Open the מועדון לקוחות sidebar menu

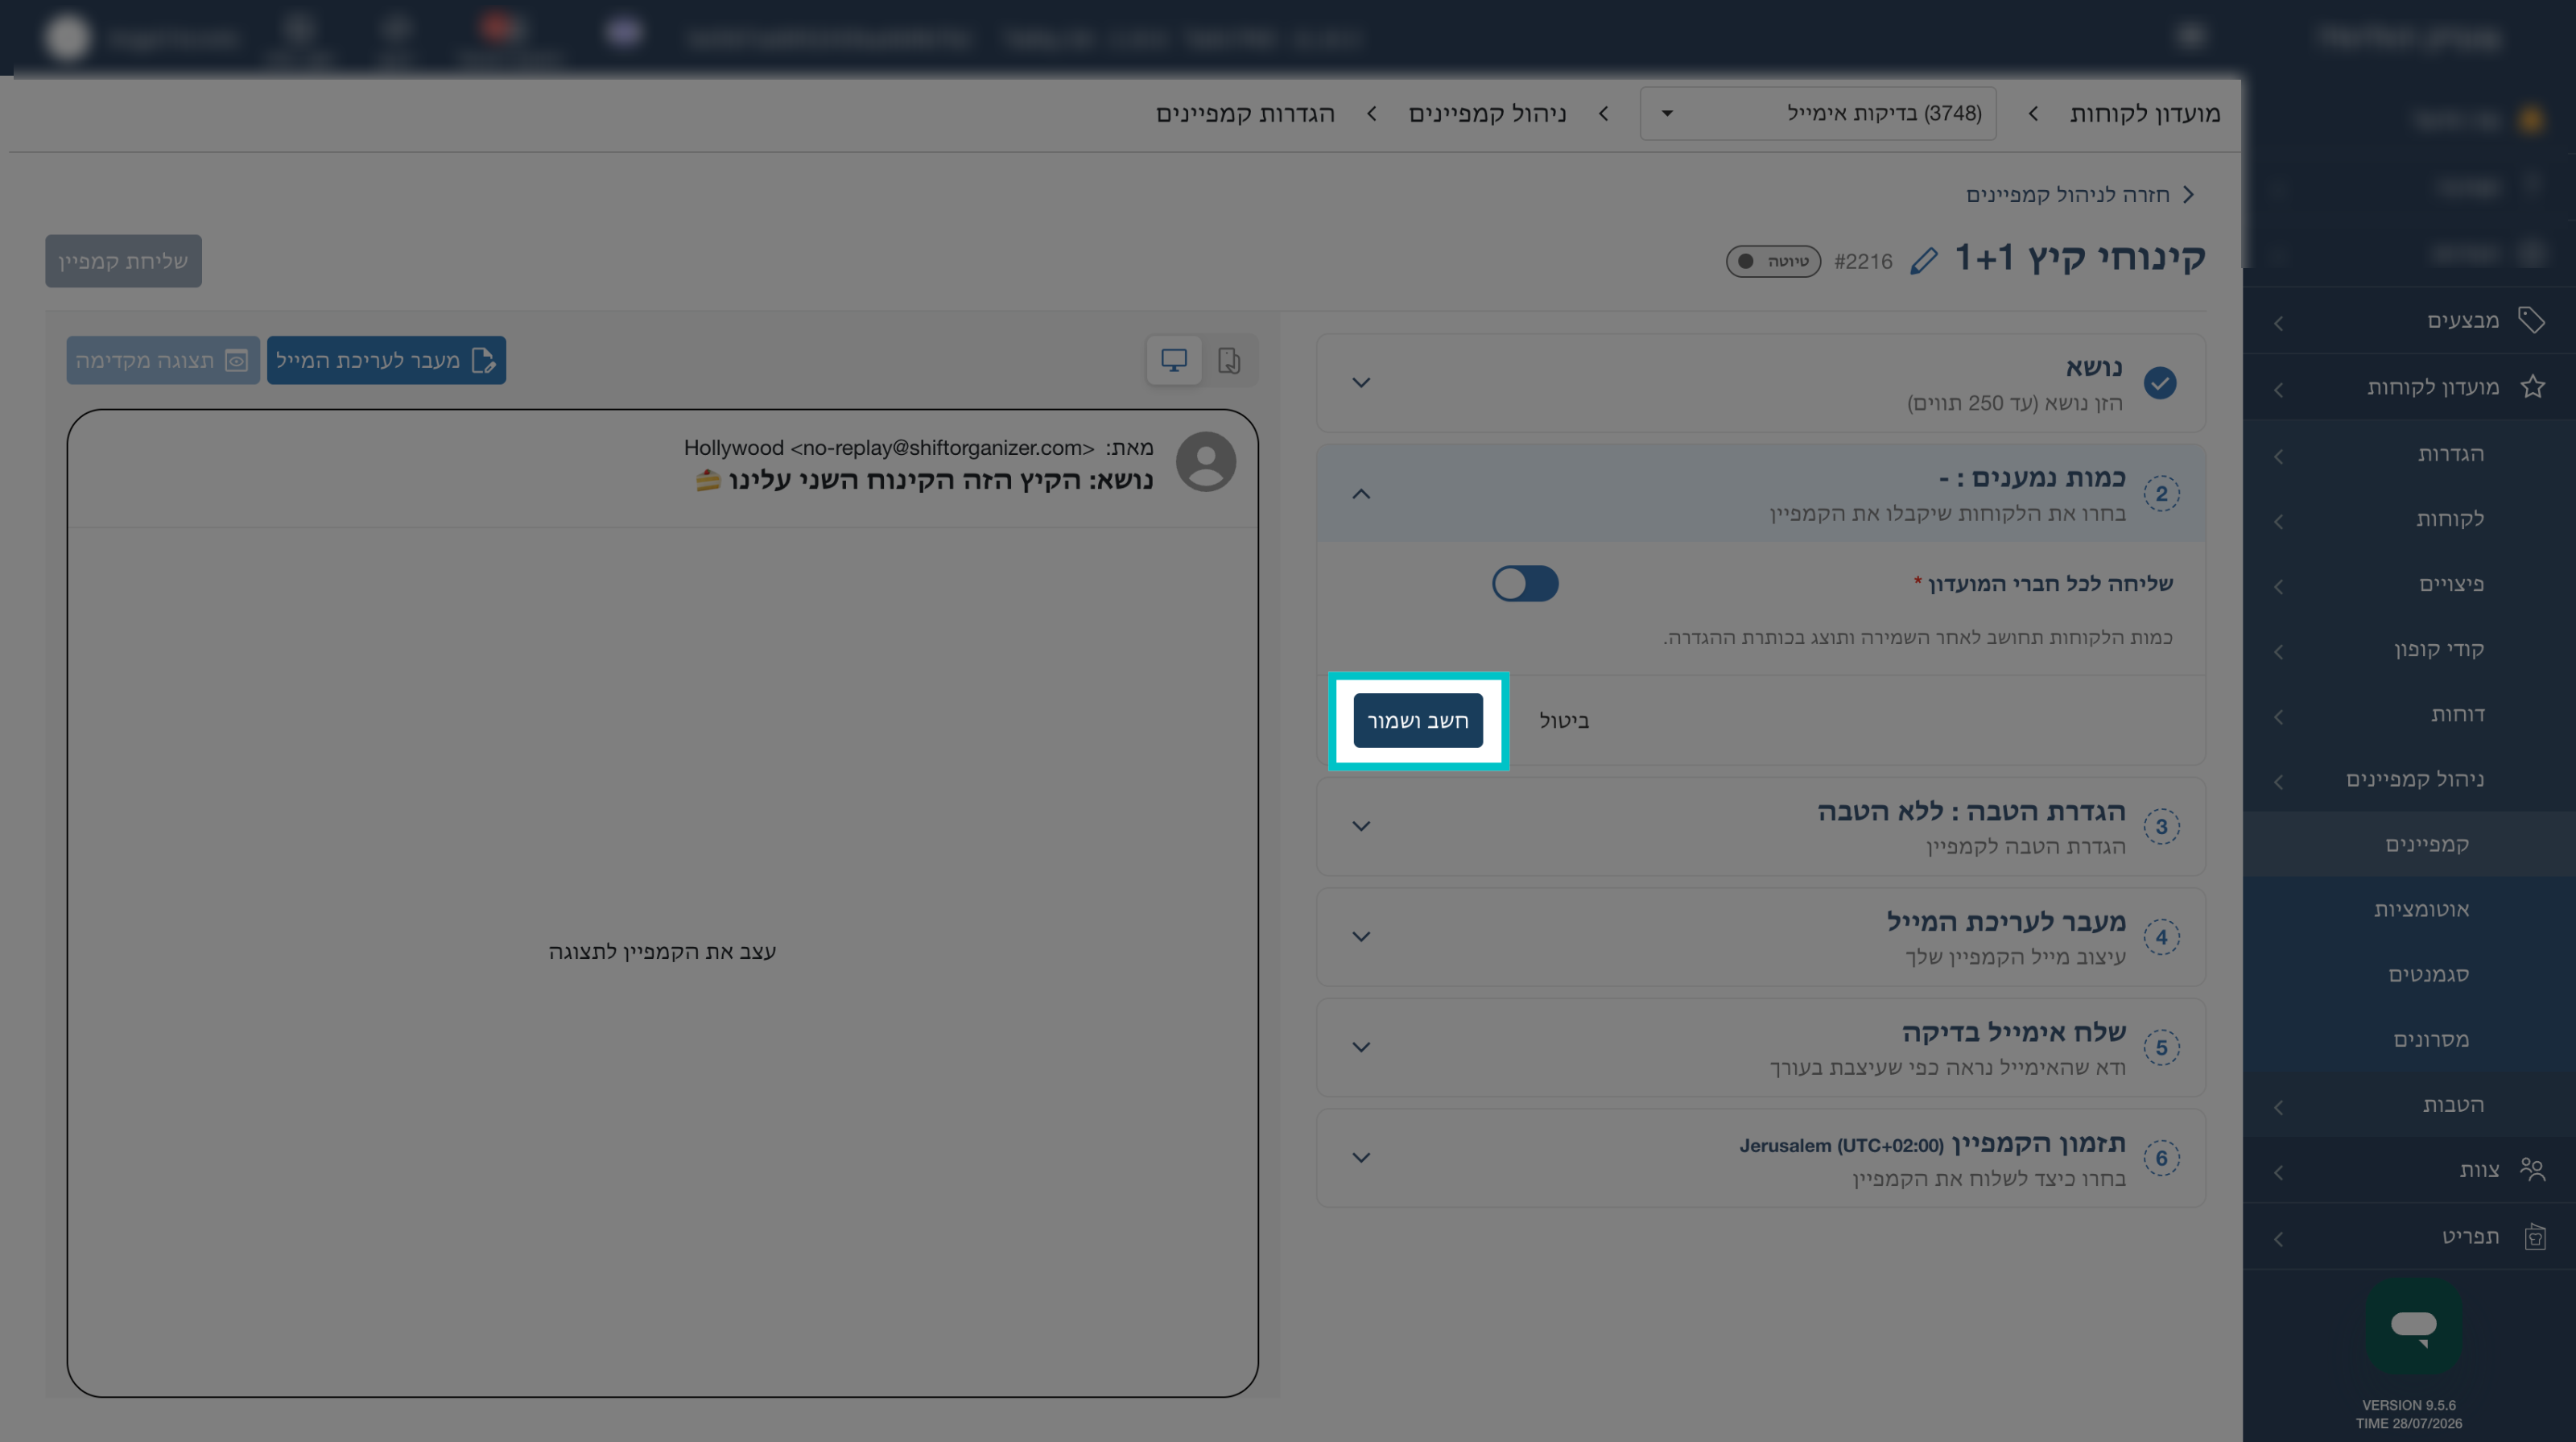point(2410,387)
